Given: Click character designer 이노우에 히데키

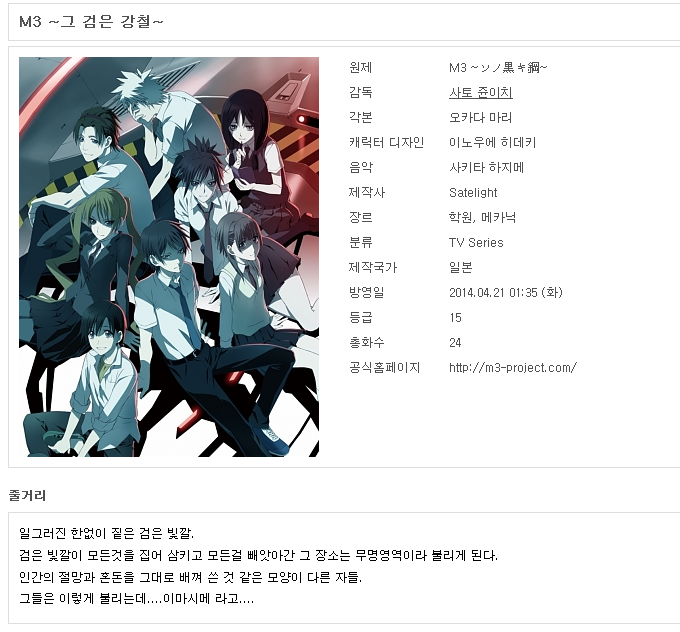Looking at the screenshot, I should click(x=492, y=142).
